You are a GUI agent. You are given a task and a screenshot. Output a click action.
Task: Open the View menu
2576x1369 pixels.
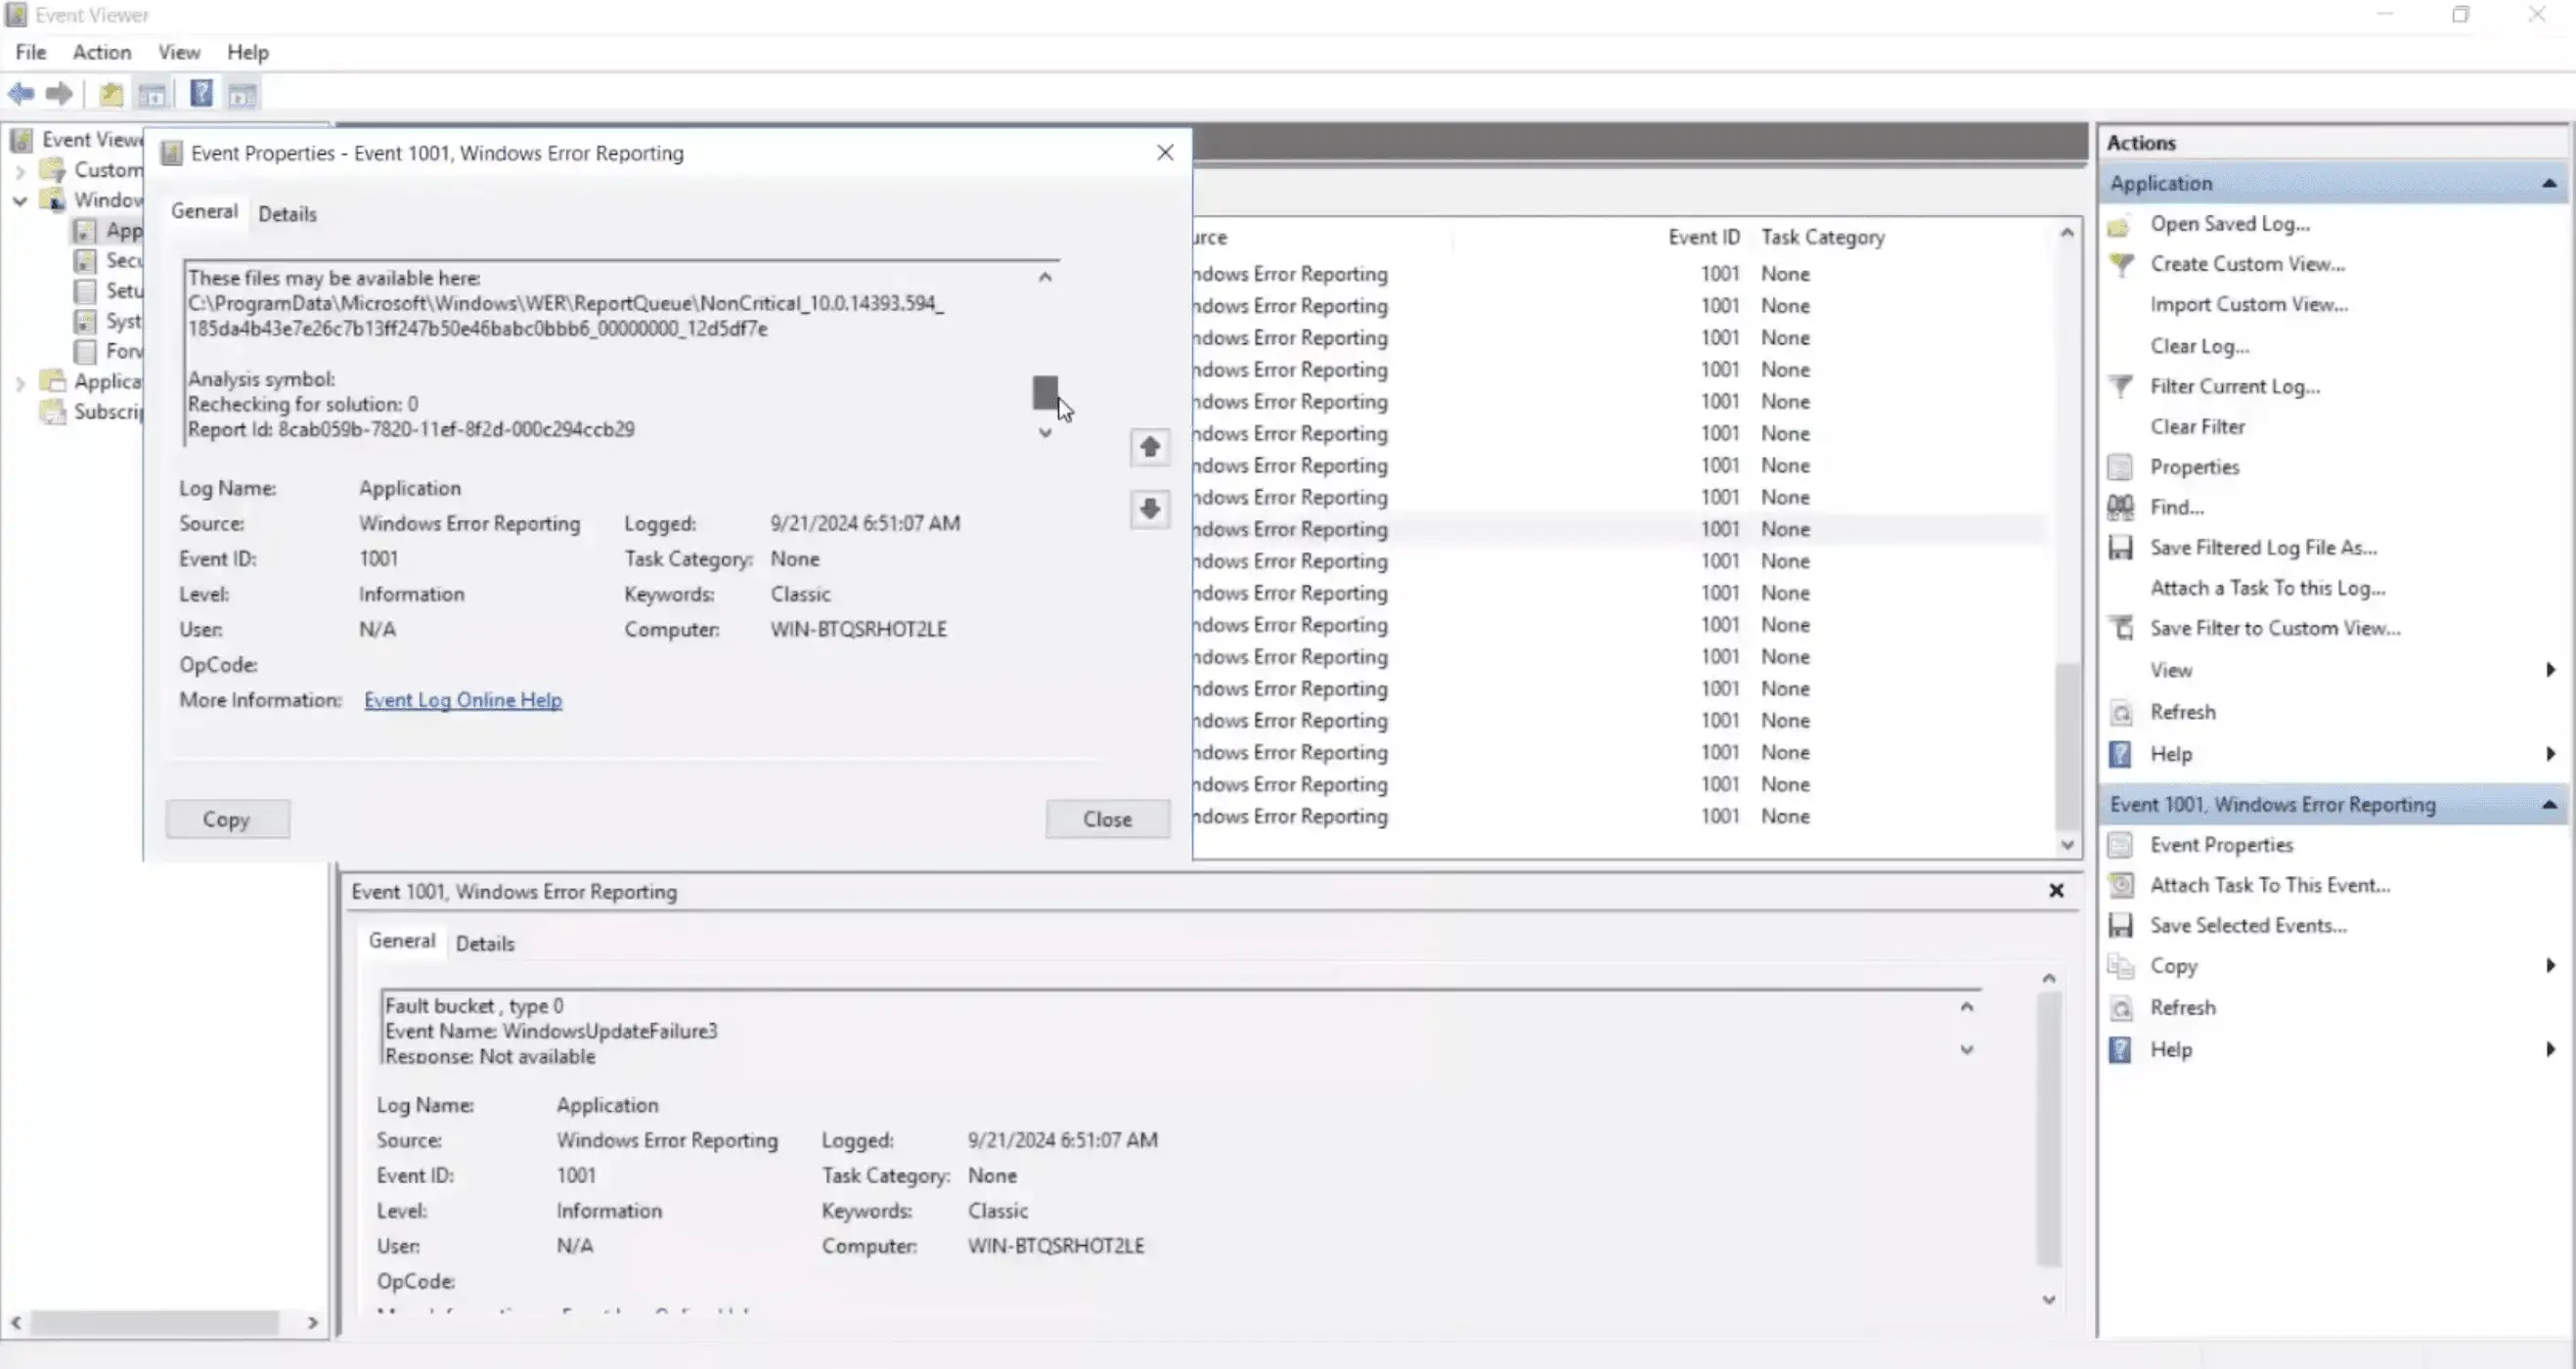pyautogui.click(x=179, y=52)
